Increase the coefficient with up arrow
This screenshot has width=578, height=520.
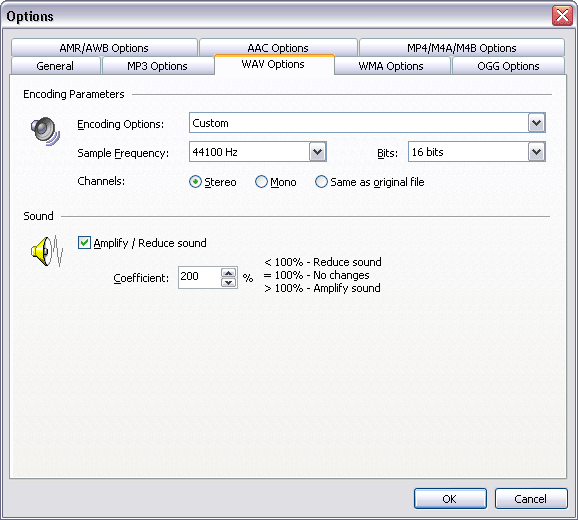pos(229,273)
